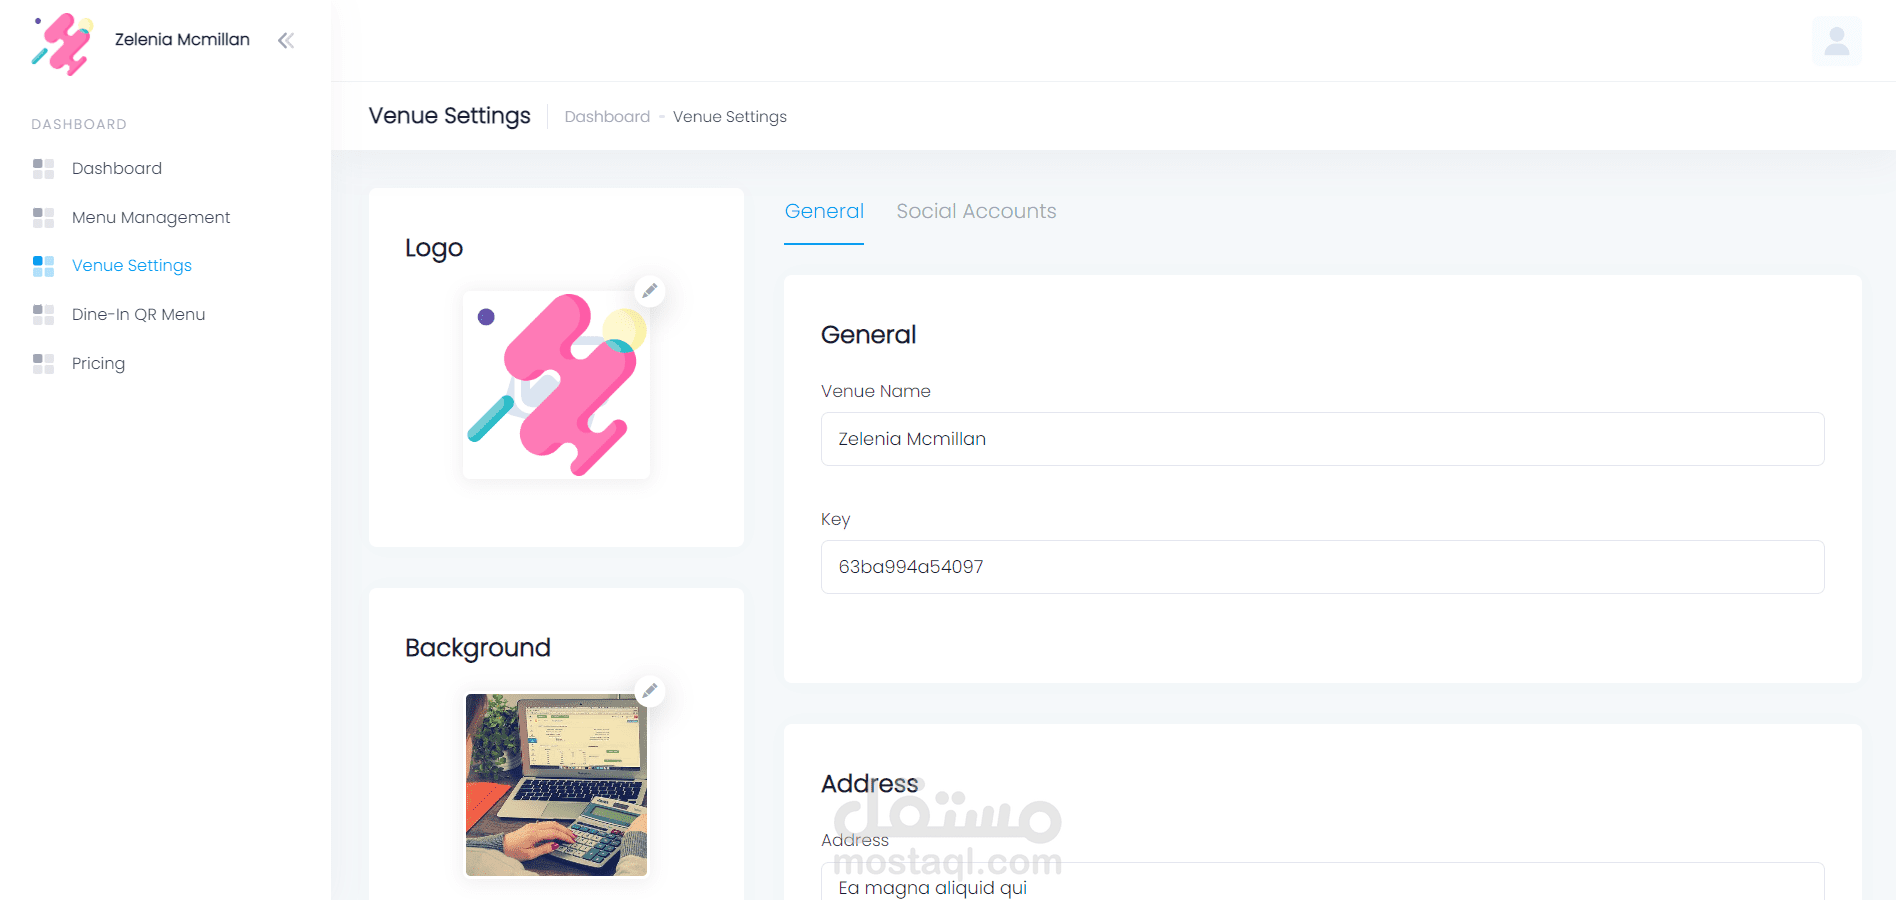Click the Logo card heading
The height and width of the screenshot is (900, 1896).
[x=434, y=248]
